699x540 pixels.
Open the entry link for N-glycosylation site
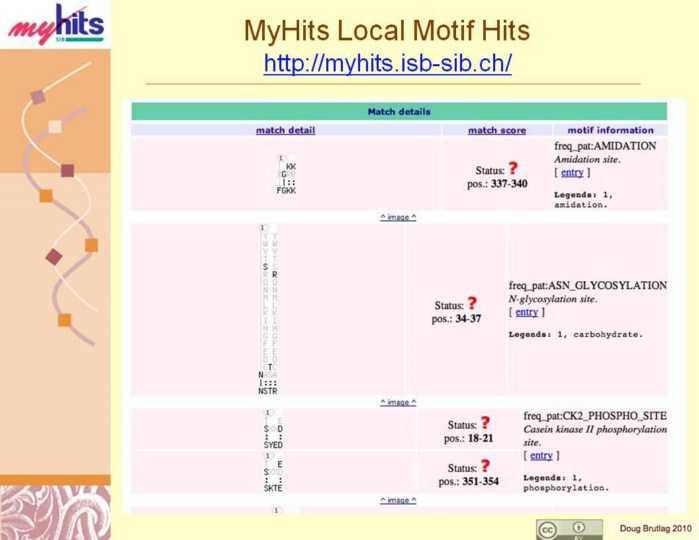coord(526,313)
